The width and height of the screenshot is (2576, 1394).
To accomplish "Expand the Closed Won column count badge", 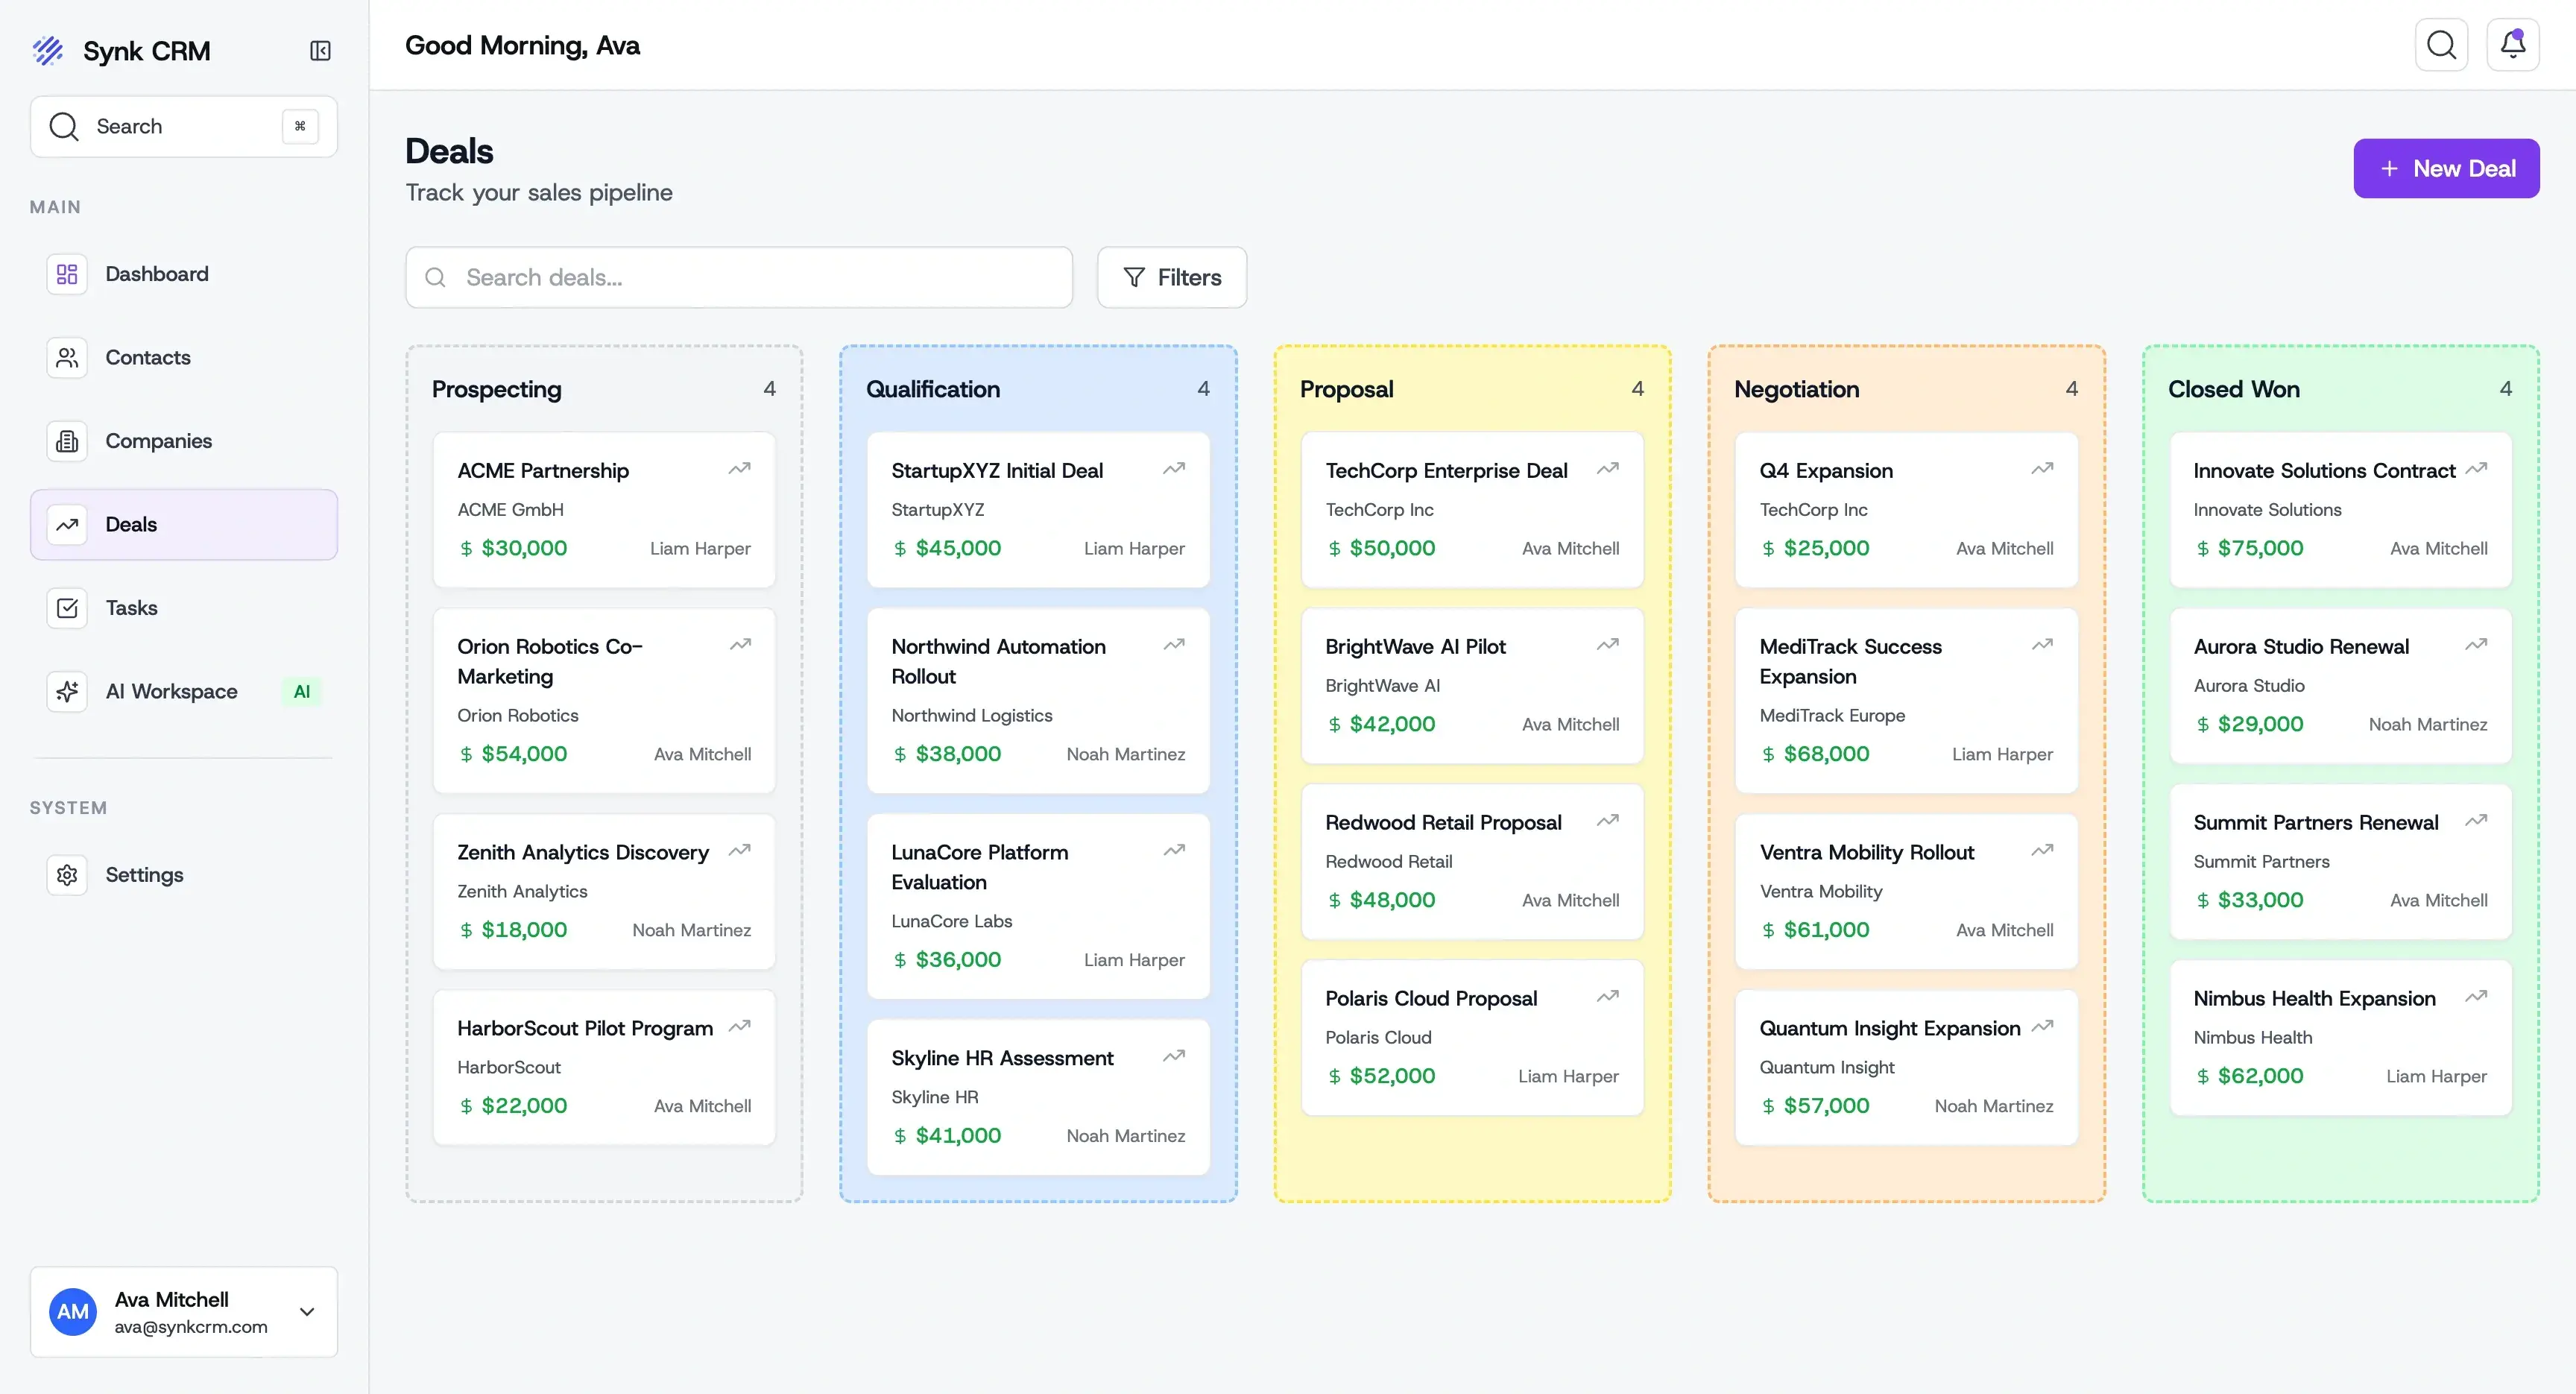I will tap(2506, 388).
